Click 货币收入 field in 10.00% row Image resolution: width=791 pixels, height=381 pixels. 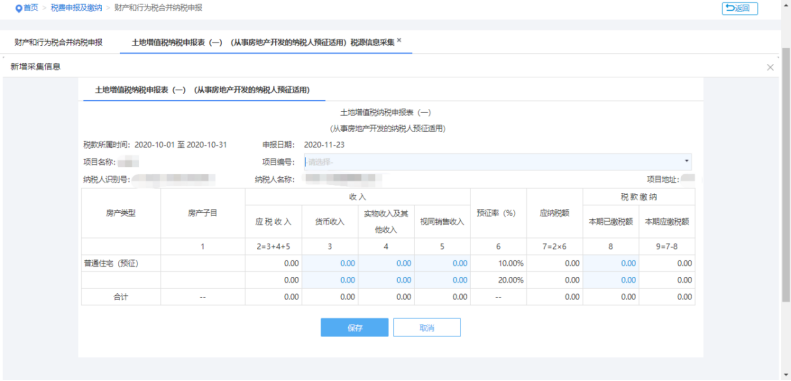pyautogui.click(x=330, y=263)
